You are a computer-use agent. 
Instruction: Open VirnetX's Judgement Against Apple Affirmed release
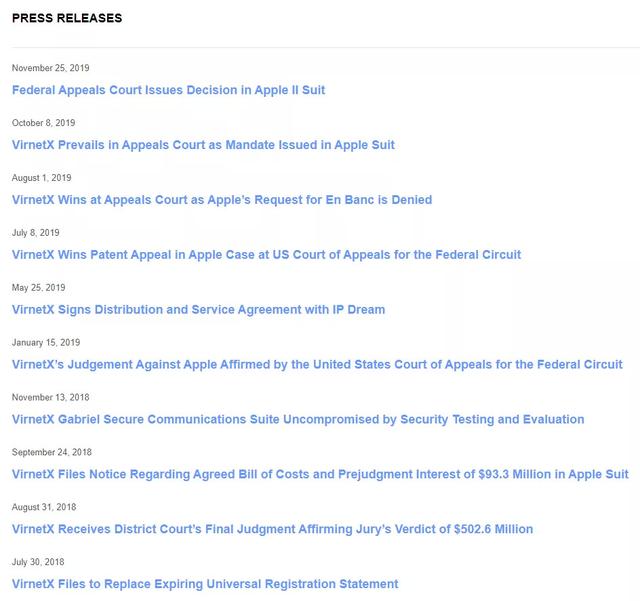point(317,364)
